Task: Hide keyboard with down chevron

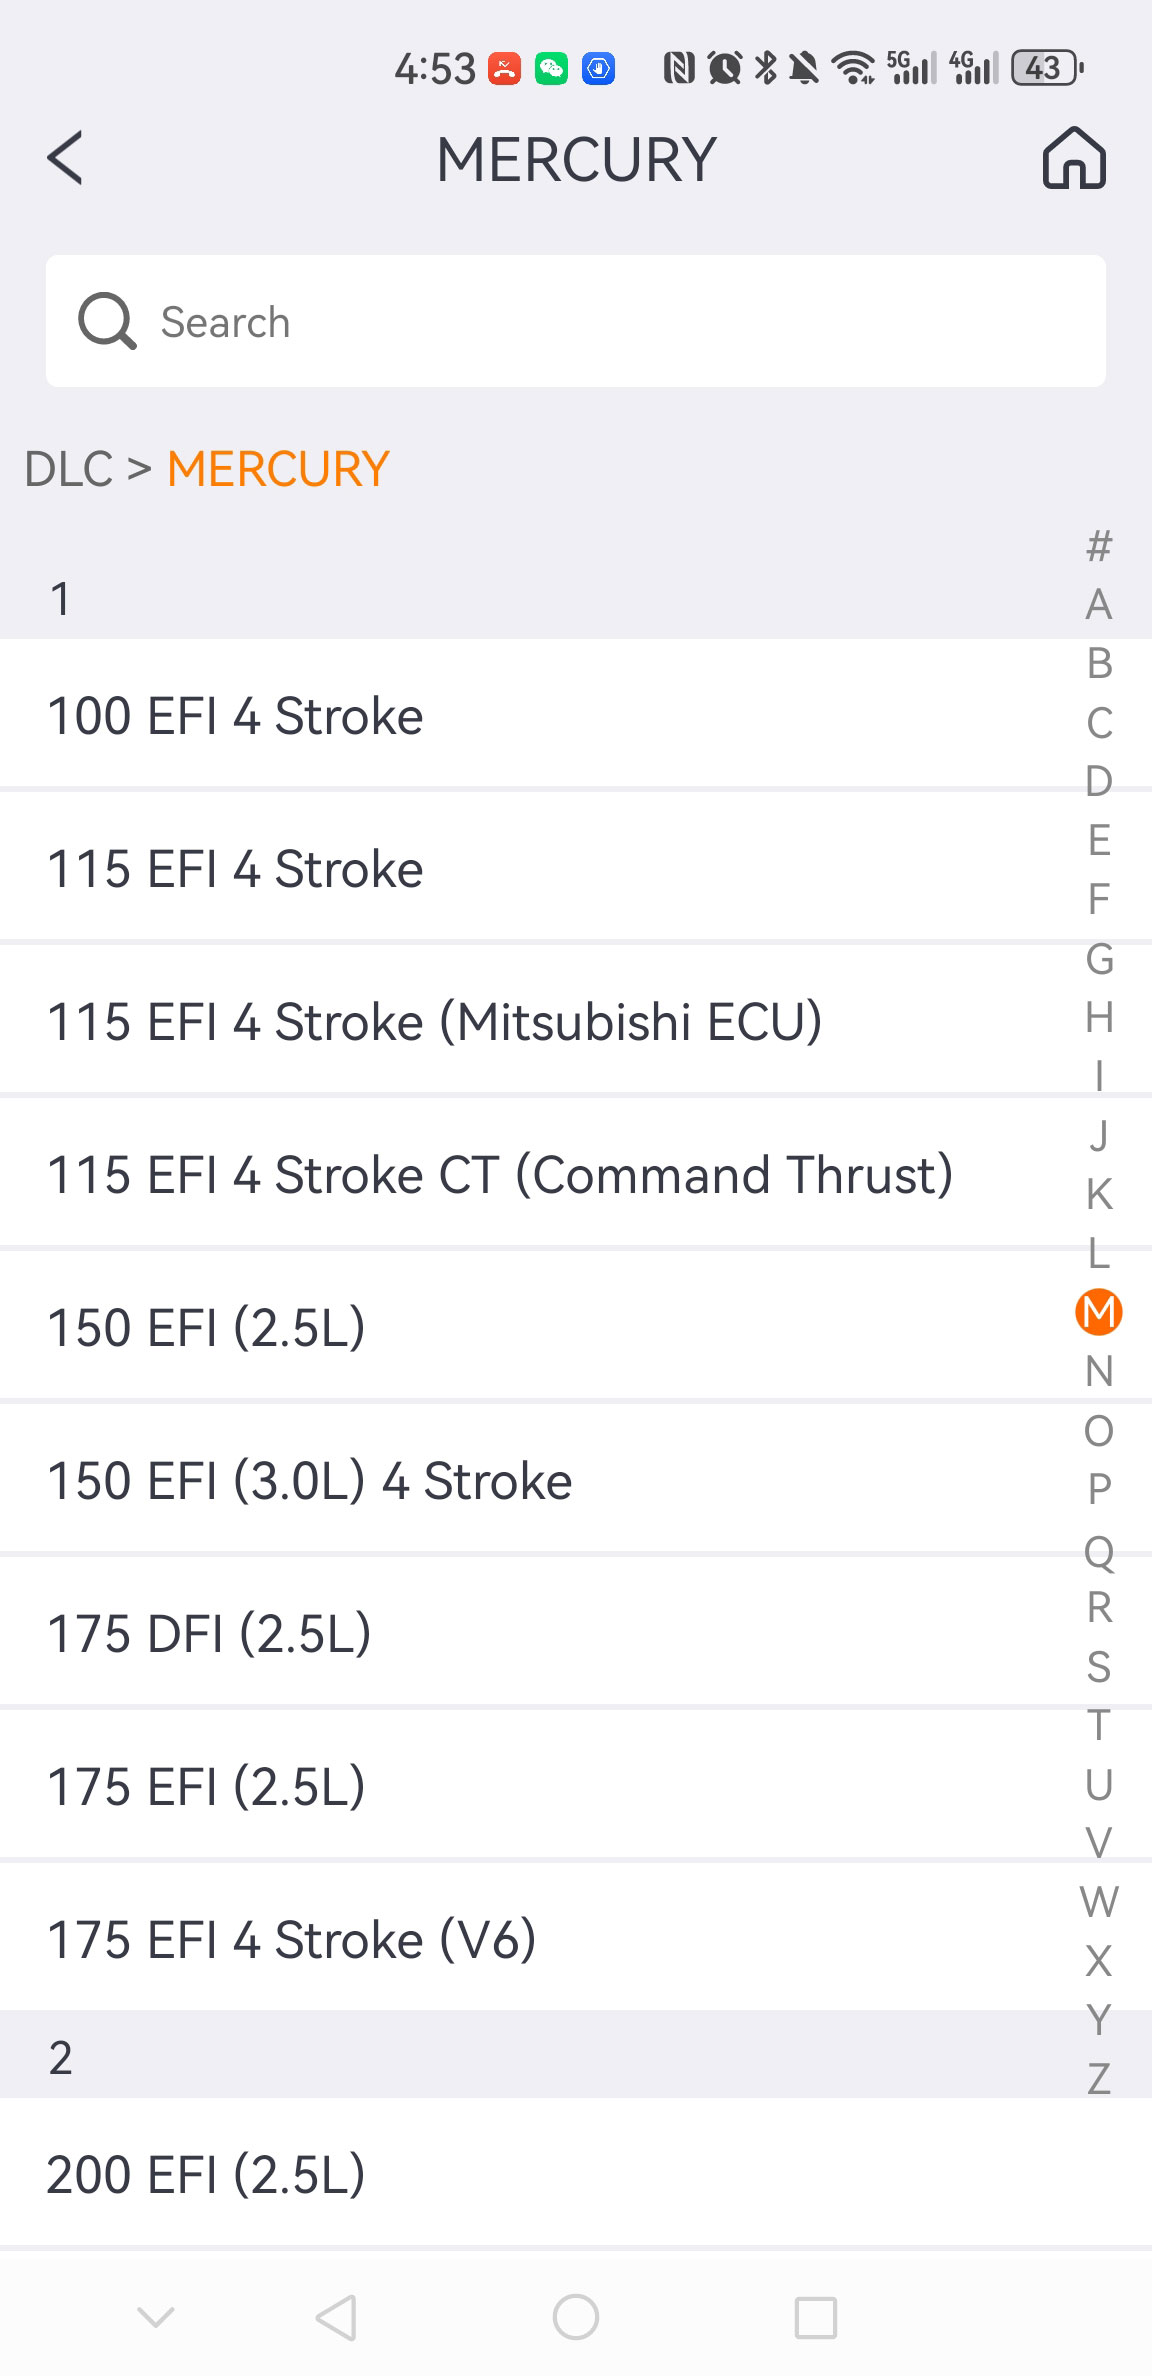Action: pos(155,2317)
